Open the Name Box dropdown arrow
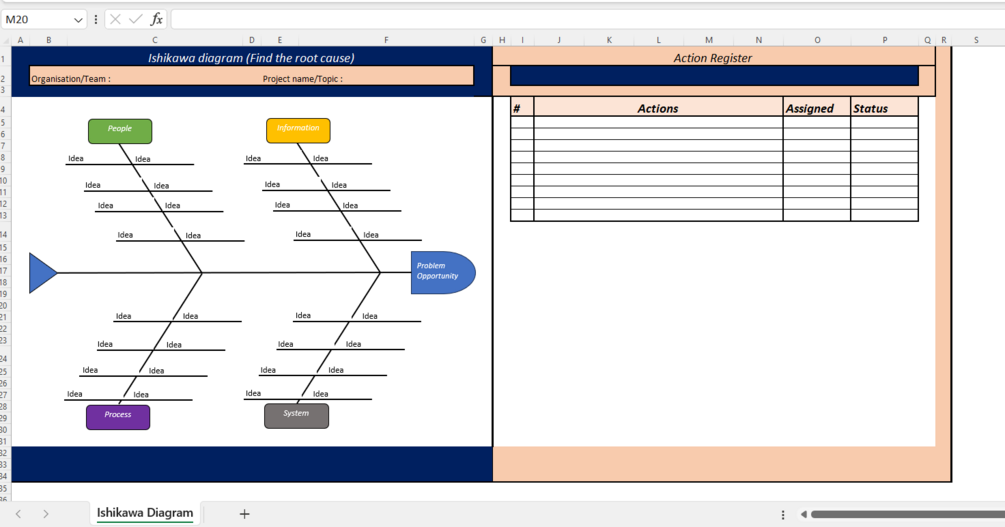The image size is (1005, 527). [78, 20]
